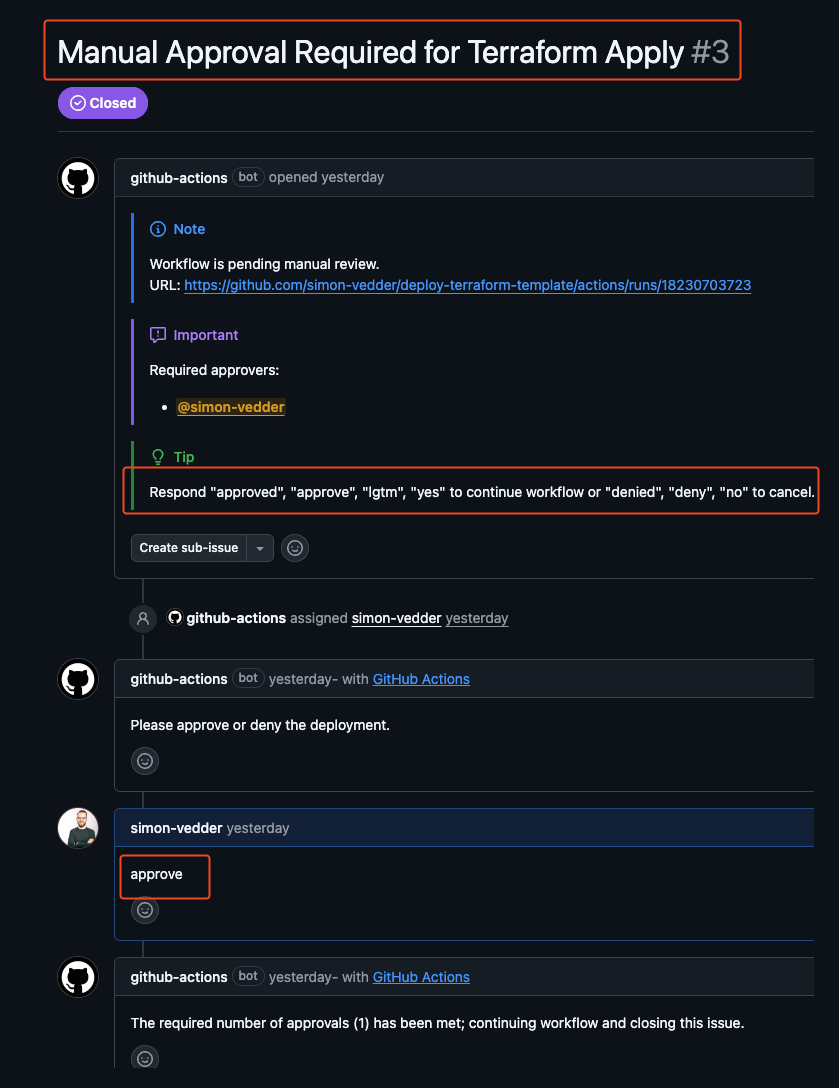Click the smiley reaction icon under the 'approve' comment
839x1088 pixels.
[x=144, y=910]
